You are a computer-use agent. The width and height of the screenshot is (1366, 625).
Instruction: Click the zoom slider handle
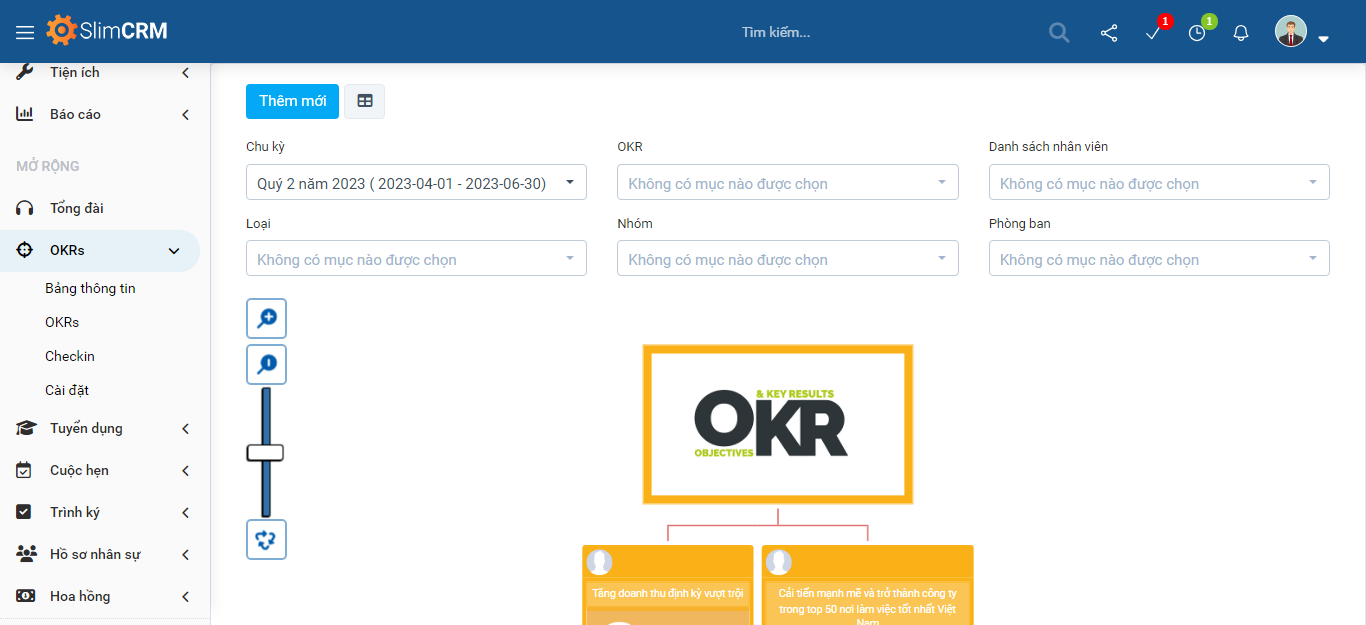(265, 453)
